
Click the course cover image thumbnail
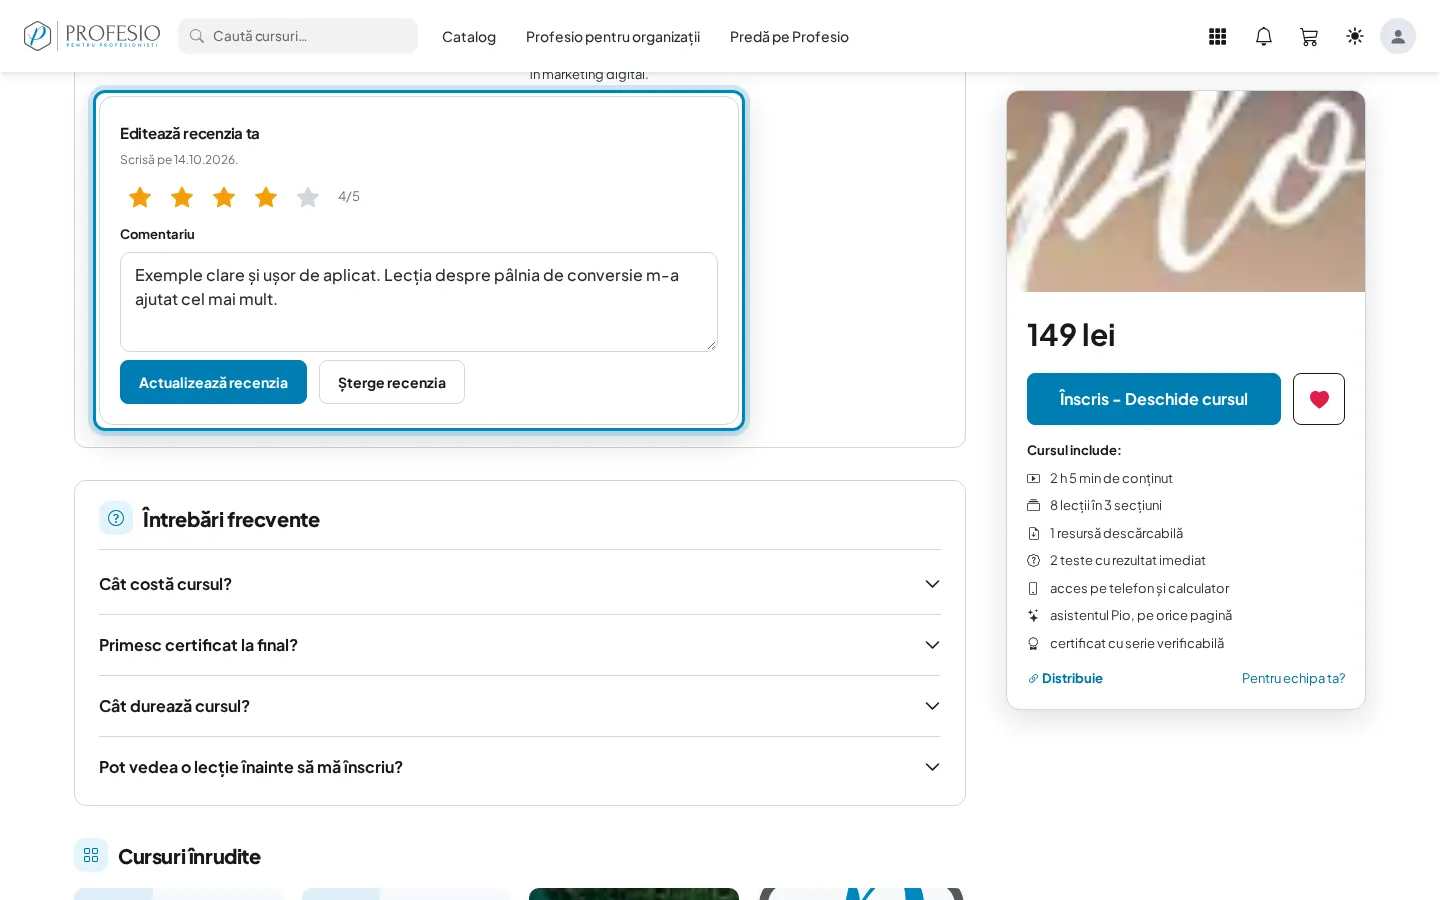tap(1186, 191)
